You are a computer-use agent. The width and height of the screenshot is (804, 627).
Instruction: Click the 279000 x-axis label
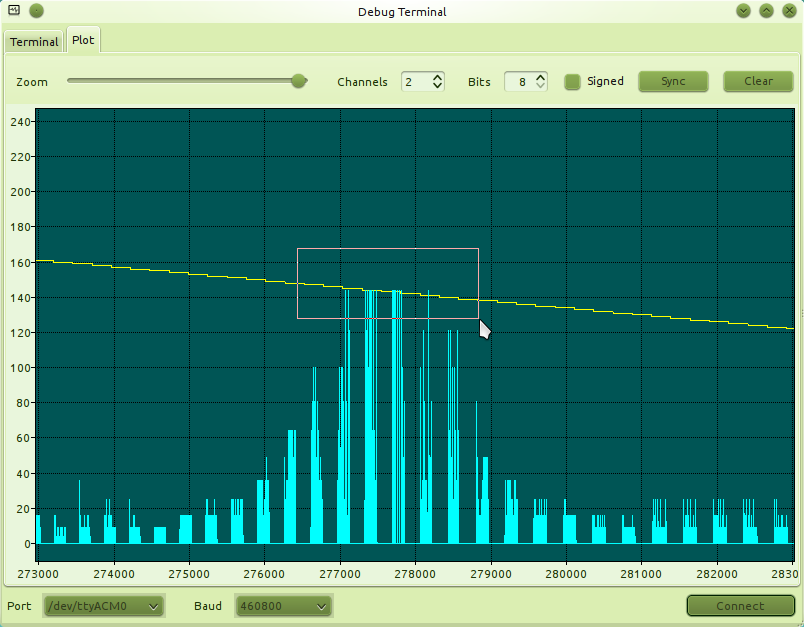491,574
